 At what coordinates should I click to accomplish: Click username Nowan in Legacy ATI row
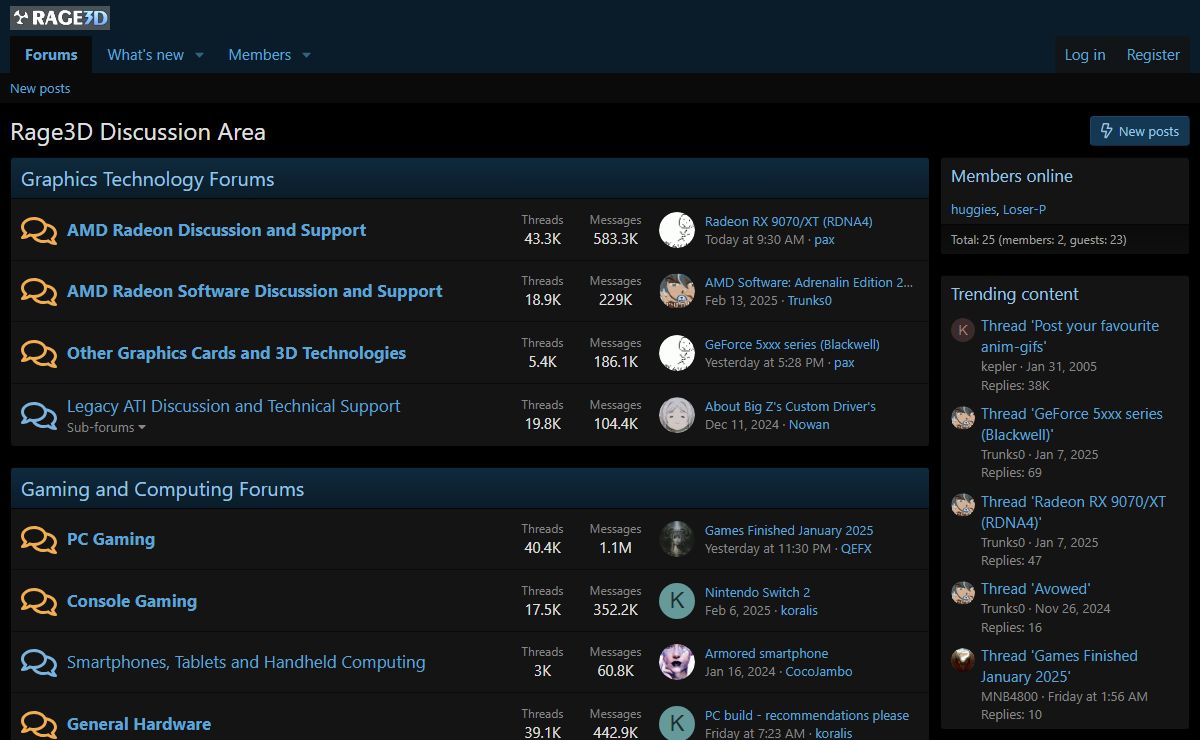click(809, 425)
